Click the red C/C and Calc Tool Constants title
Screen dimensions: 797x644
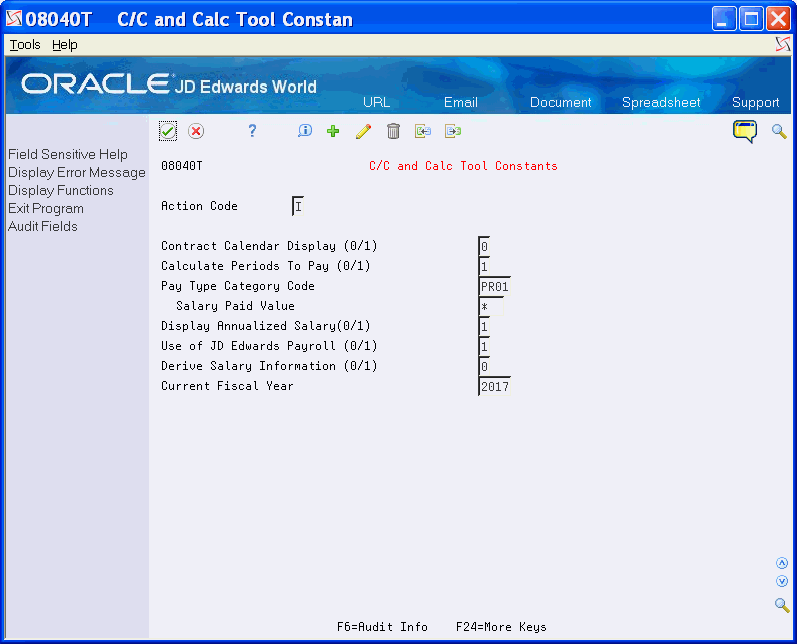tap(463, 166)
